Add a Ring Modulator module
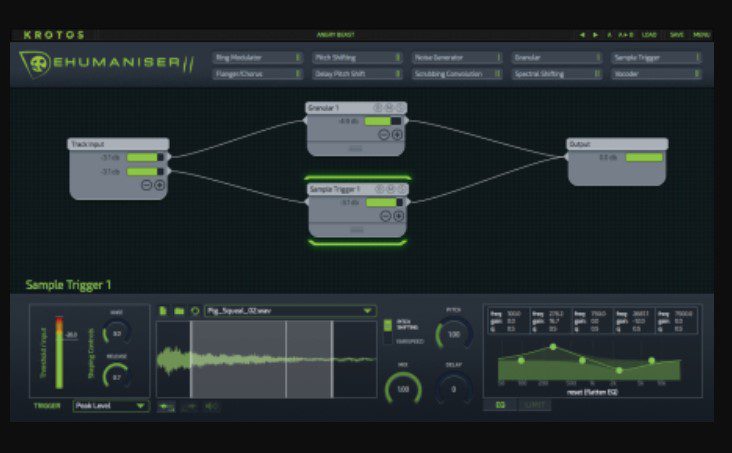This screenshot has height=453, width=732. (x=258, y=57)
